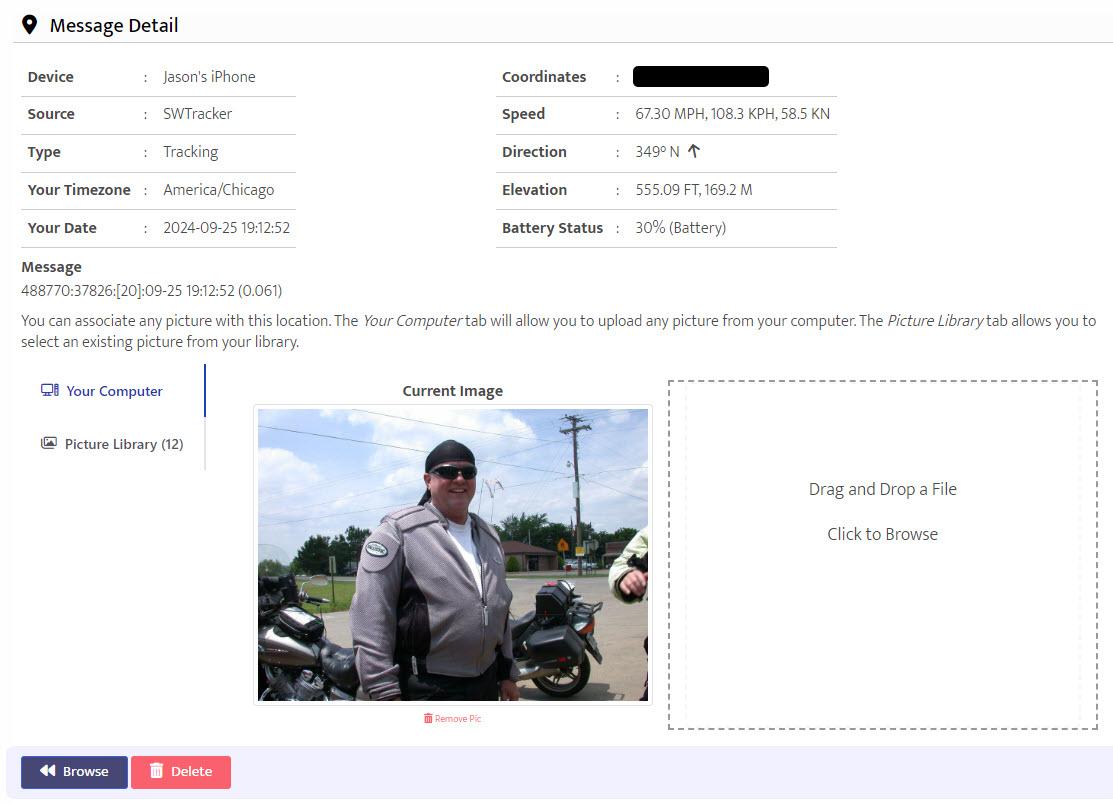The image size is (1113, 805).
Task: Click the Browse button
Action: pos(75,772)
